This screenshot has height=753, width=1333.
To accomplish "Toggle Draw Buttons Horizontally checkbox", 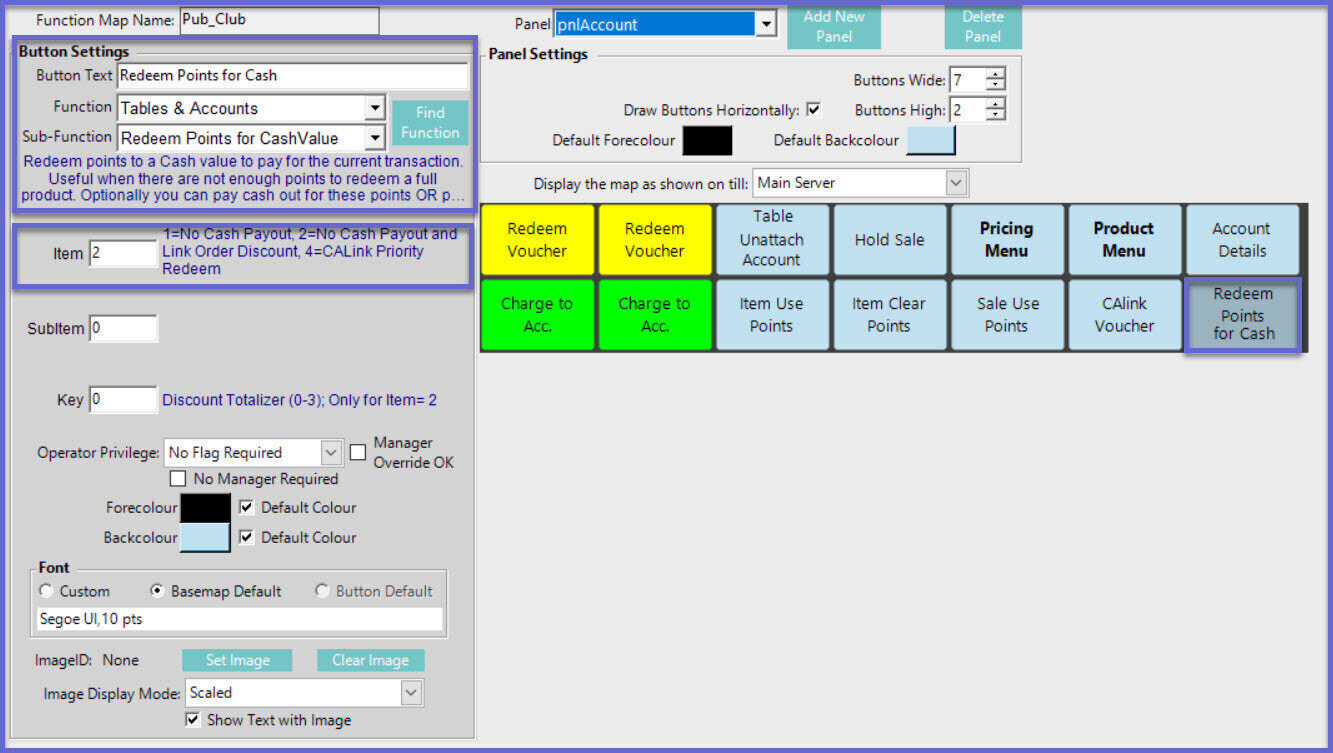I will pyautogui.click(x=813, y=110).
